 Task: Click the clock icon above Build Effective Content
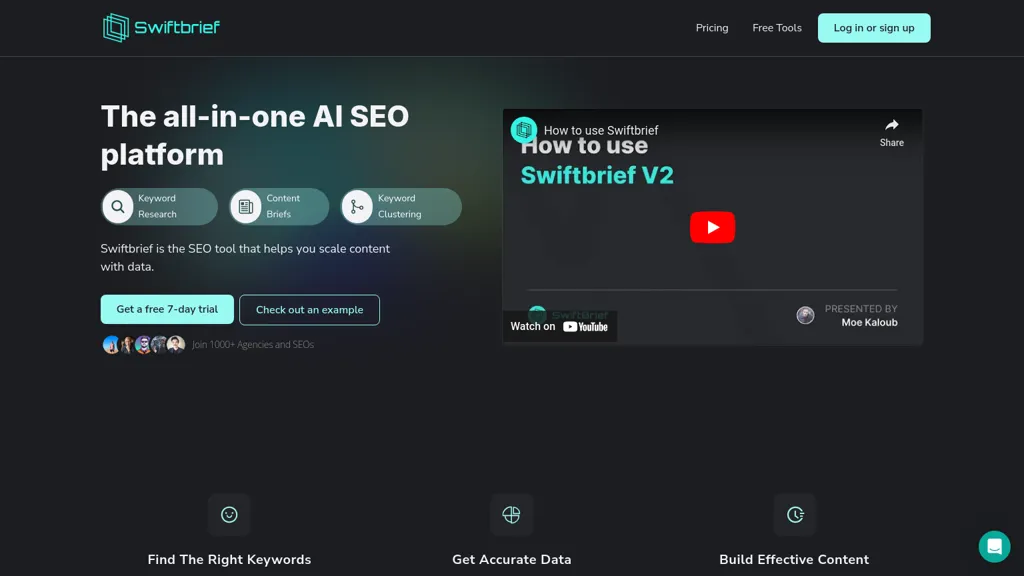pyautogui.click(x=795, y=515)
